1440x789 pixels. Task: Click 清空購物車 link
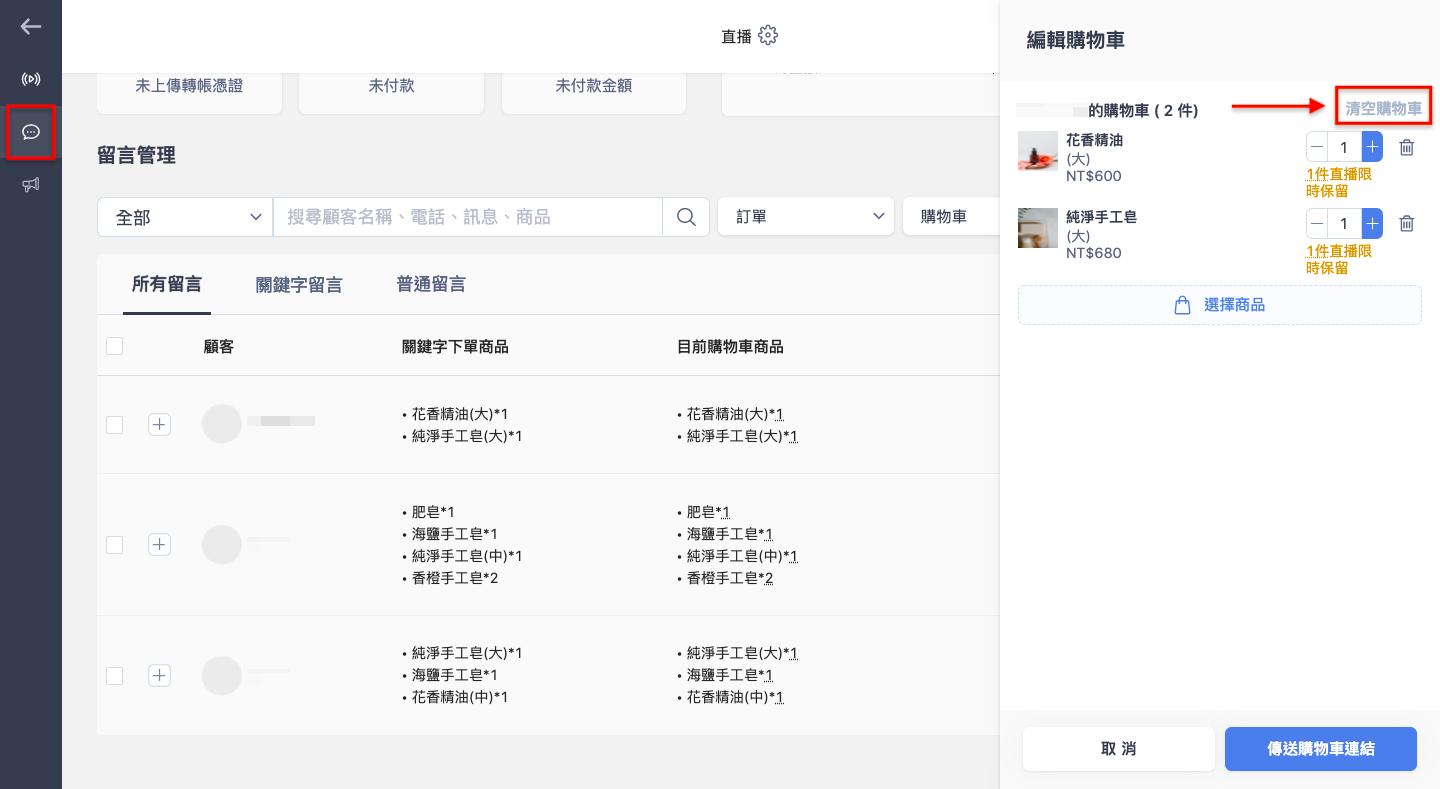[x=1383, y=109]
